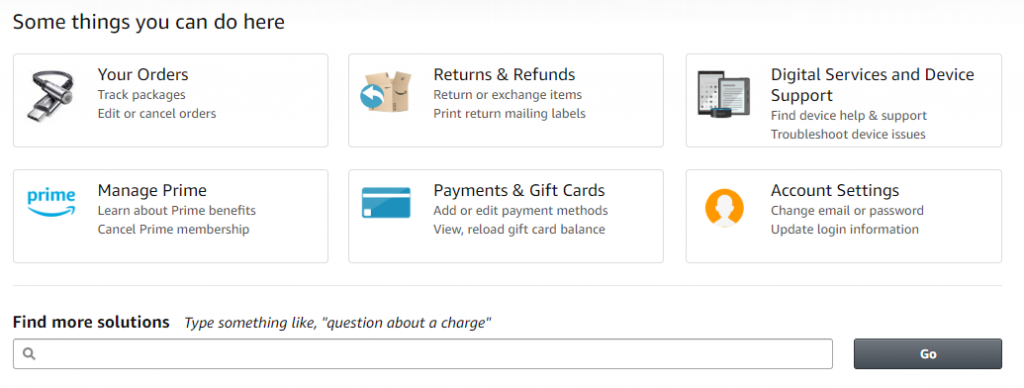
Task: Open the Manage Prime heading
Action: (152, 191)
